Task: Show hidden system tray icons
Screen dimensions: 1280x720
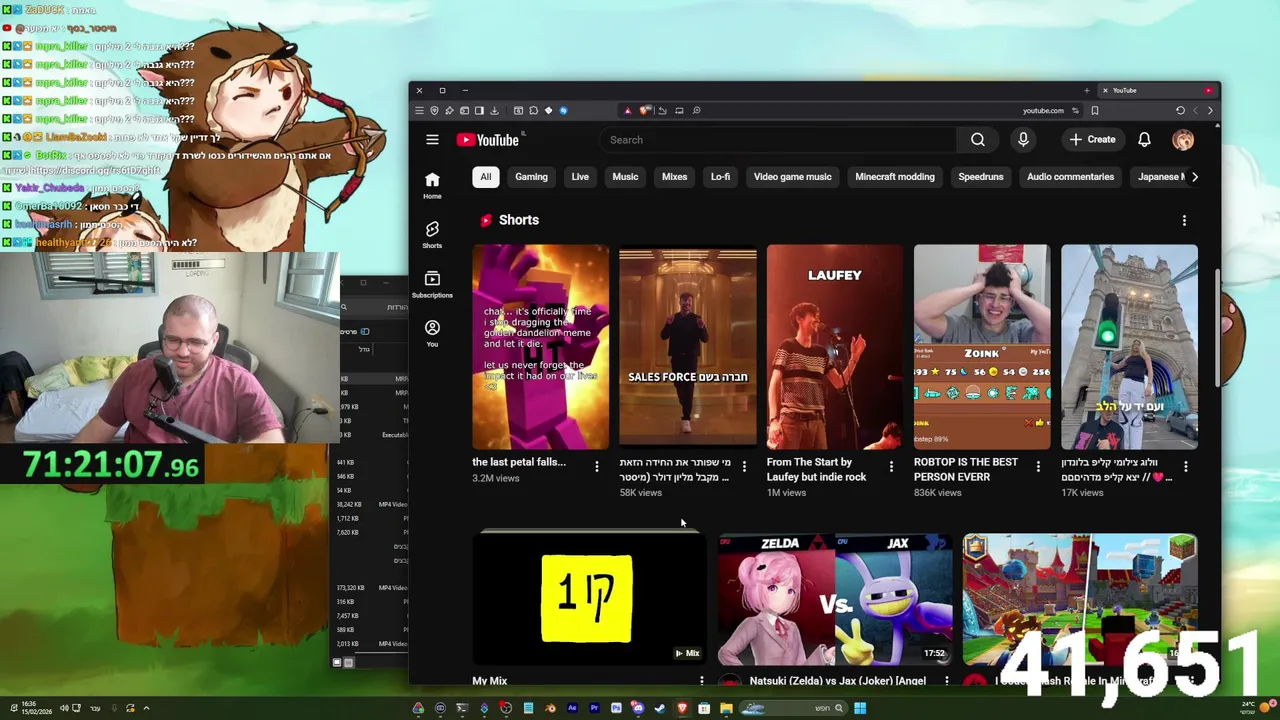Action: 146,708
